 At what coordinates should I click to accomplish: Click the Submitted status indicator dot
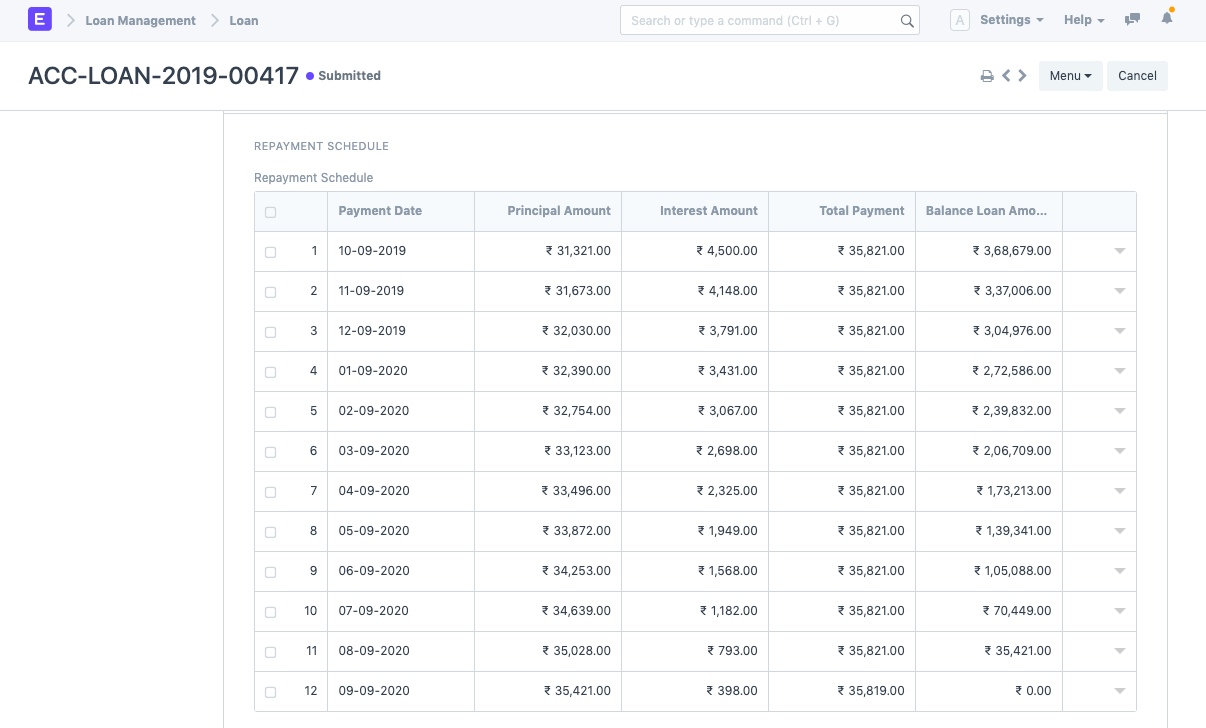[x=310, y=75]
